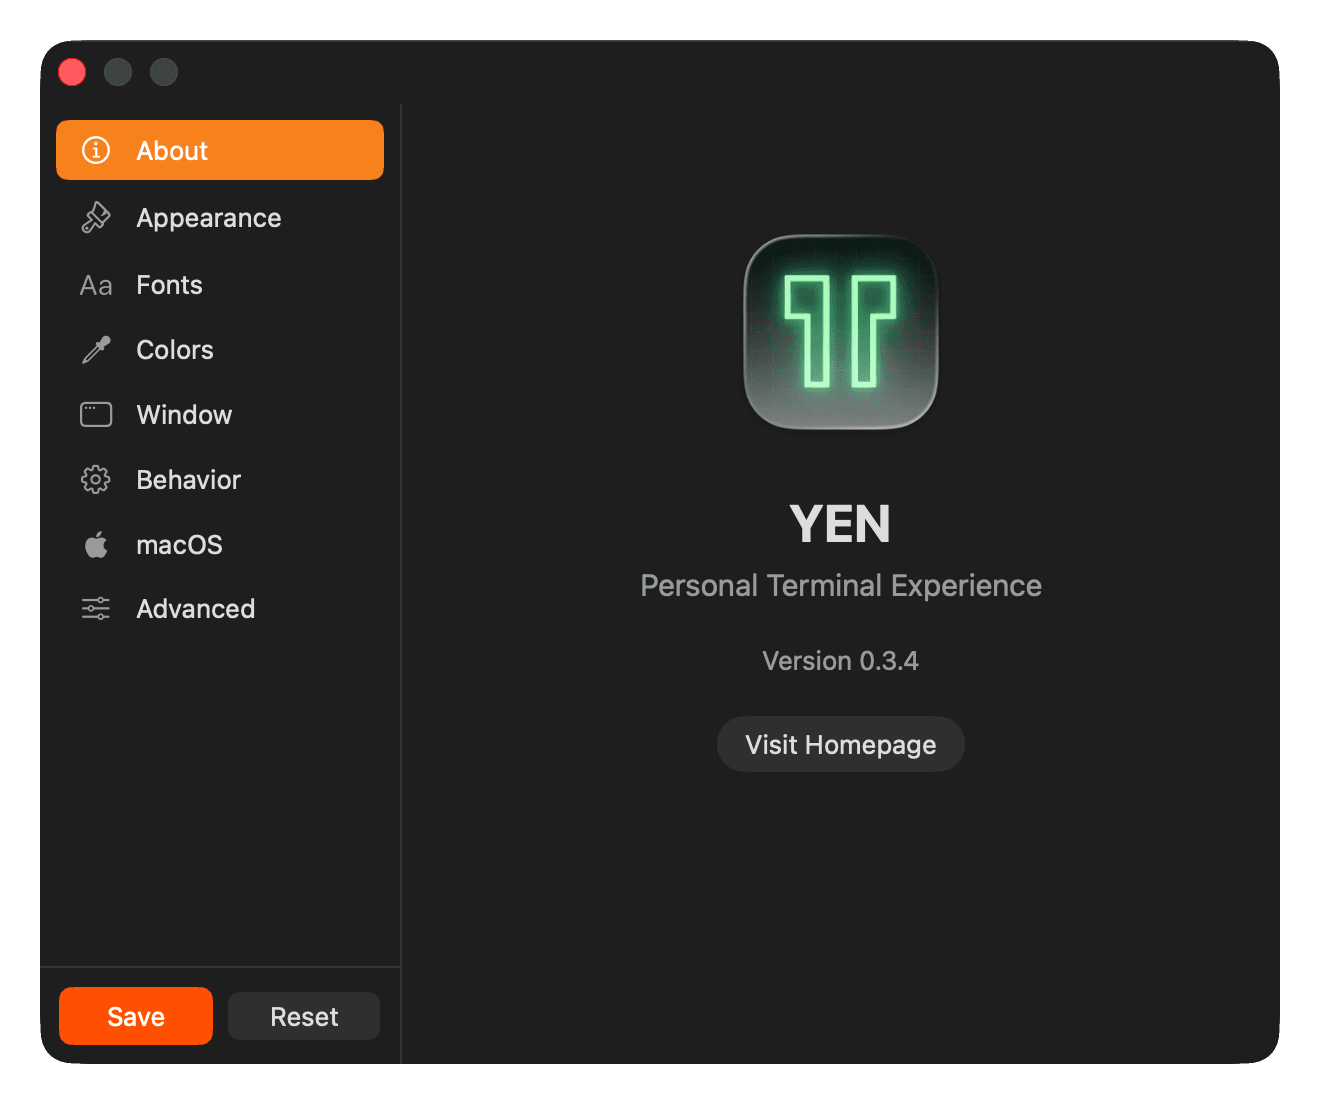Click the Apple icon next to macOS
Image resolution: width=1320 pixels, height=1104 pixels.
pyautogui.click(x=95, y=544)
